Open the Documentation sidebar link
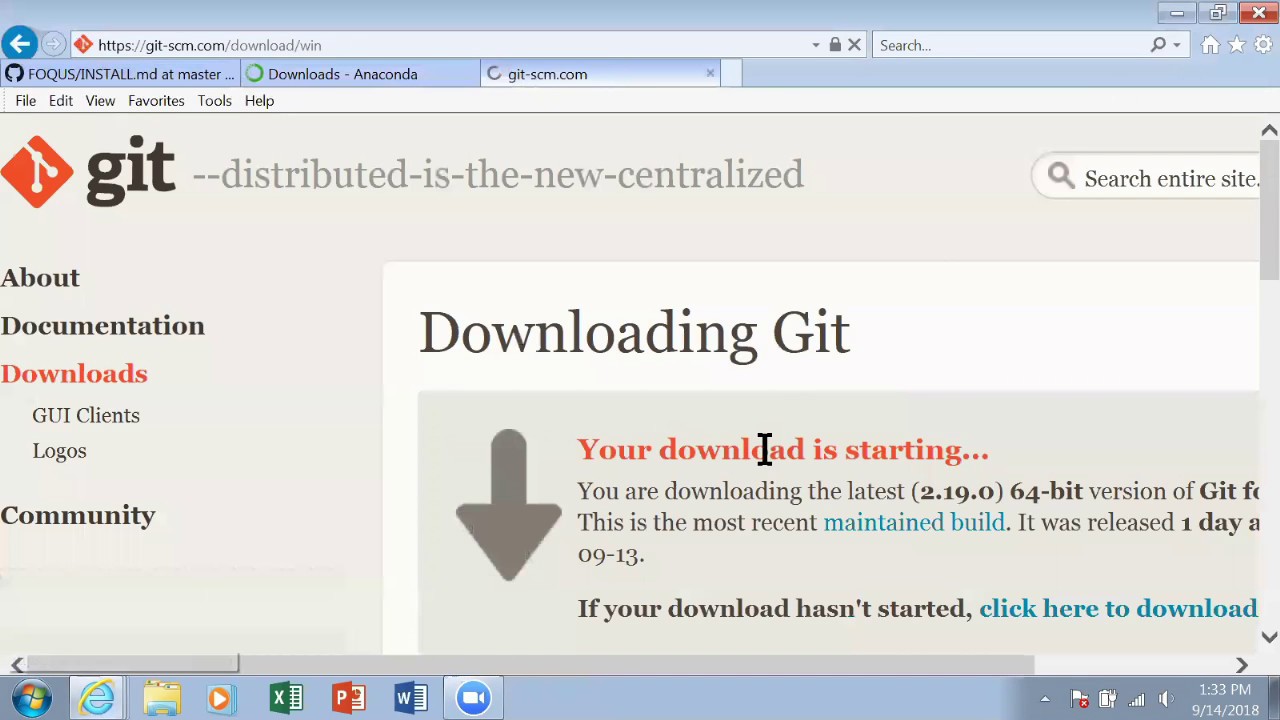1280x720 pixels. (x=102, y=326)
